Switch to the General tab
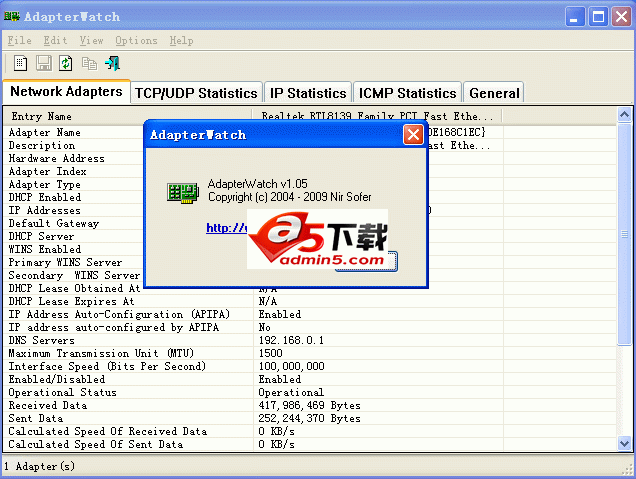The image size is (636, 479). click(x=494, y=93)
